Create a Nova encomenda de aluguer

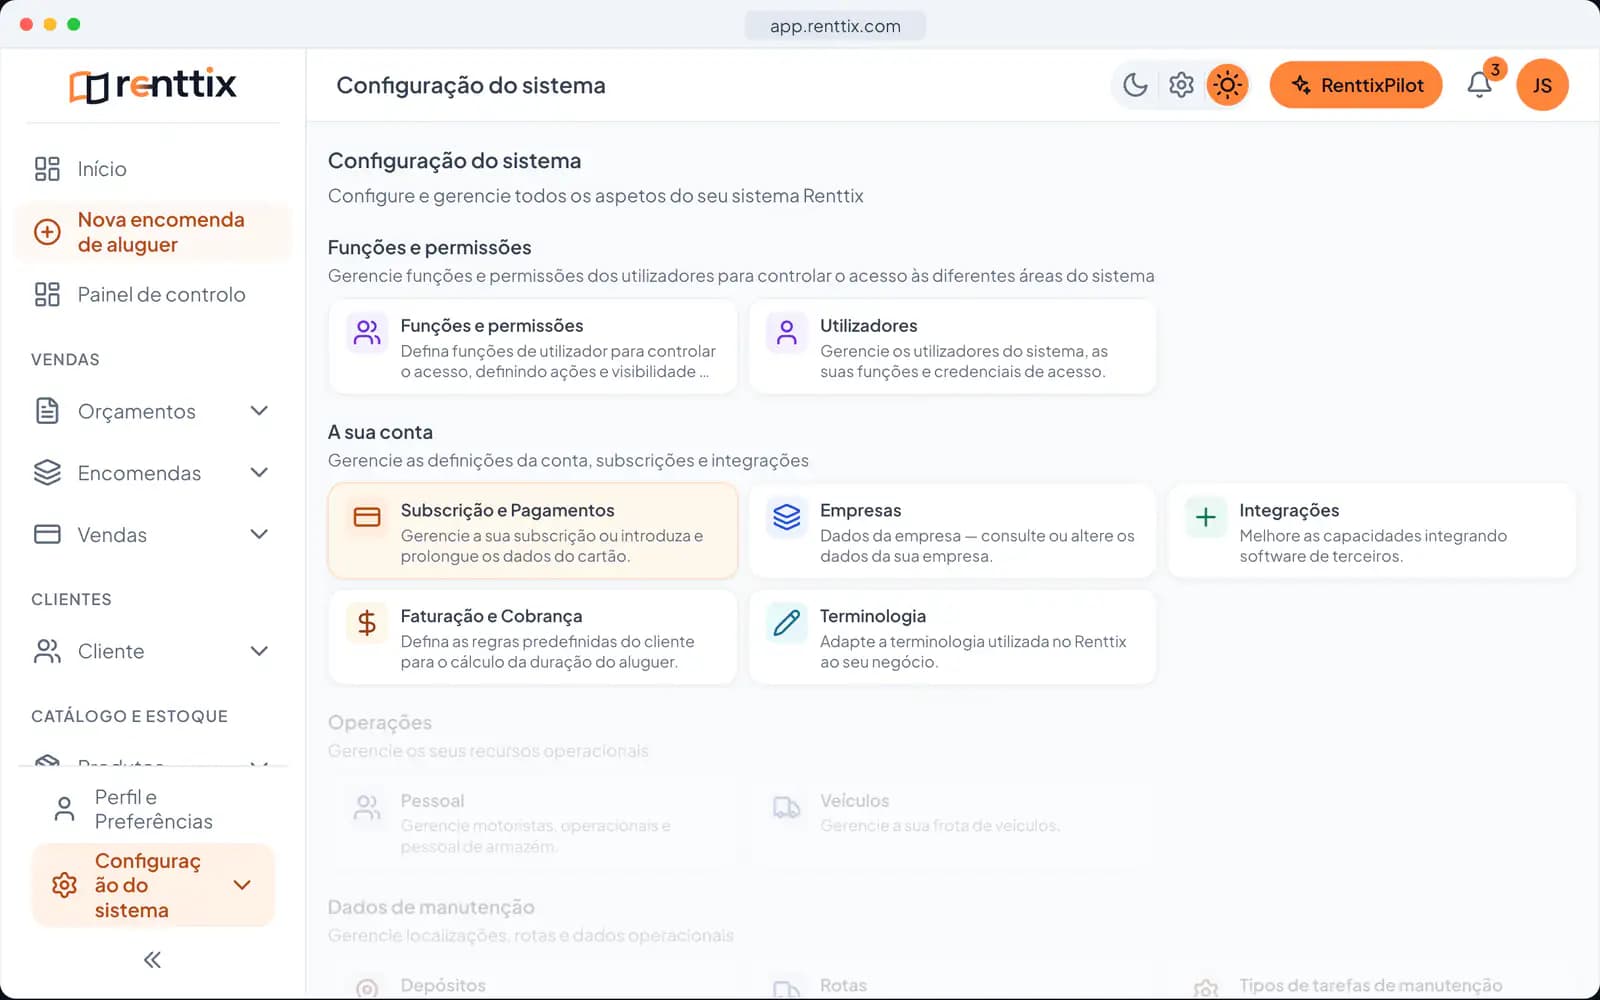coord(153,232)
